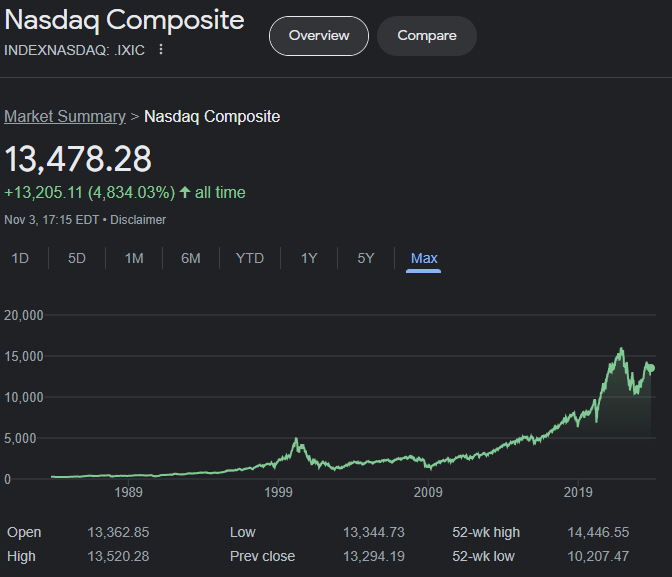Switch chart range to 1D
The image size is (672, 577).
click(20, 258)
